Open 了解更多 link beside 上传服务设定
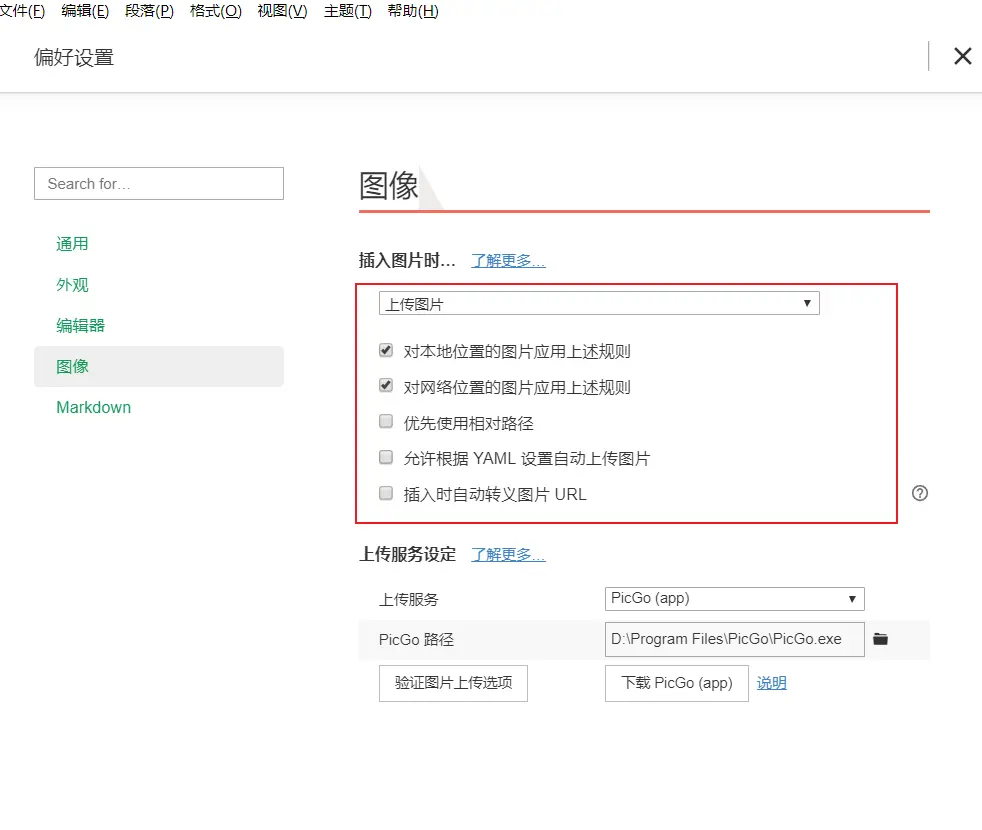The image size is (982, 830). 508,555
